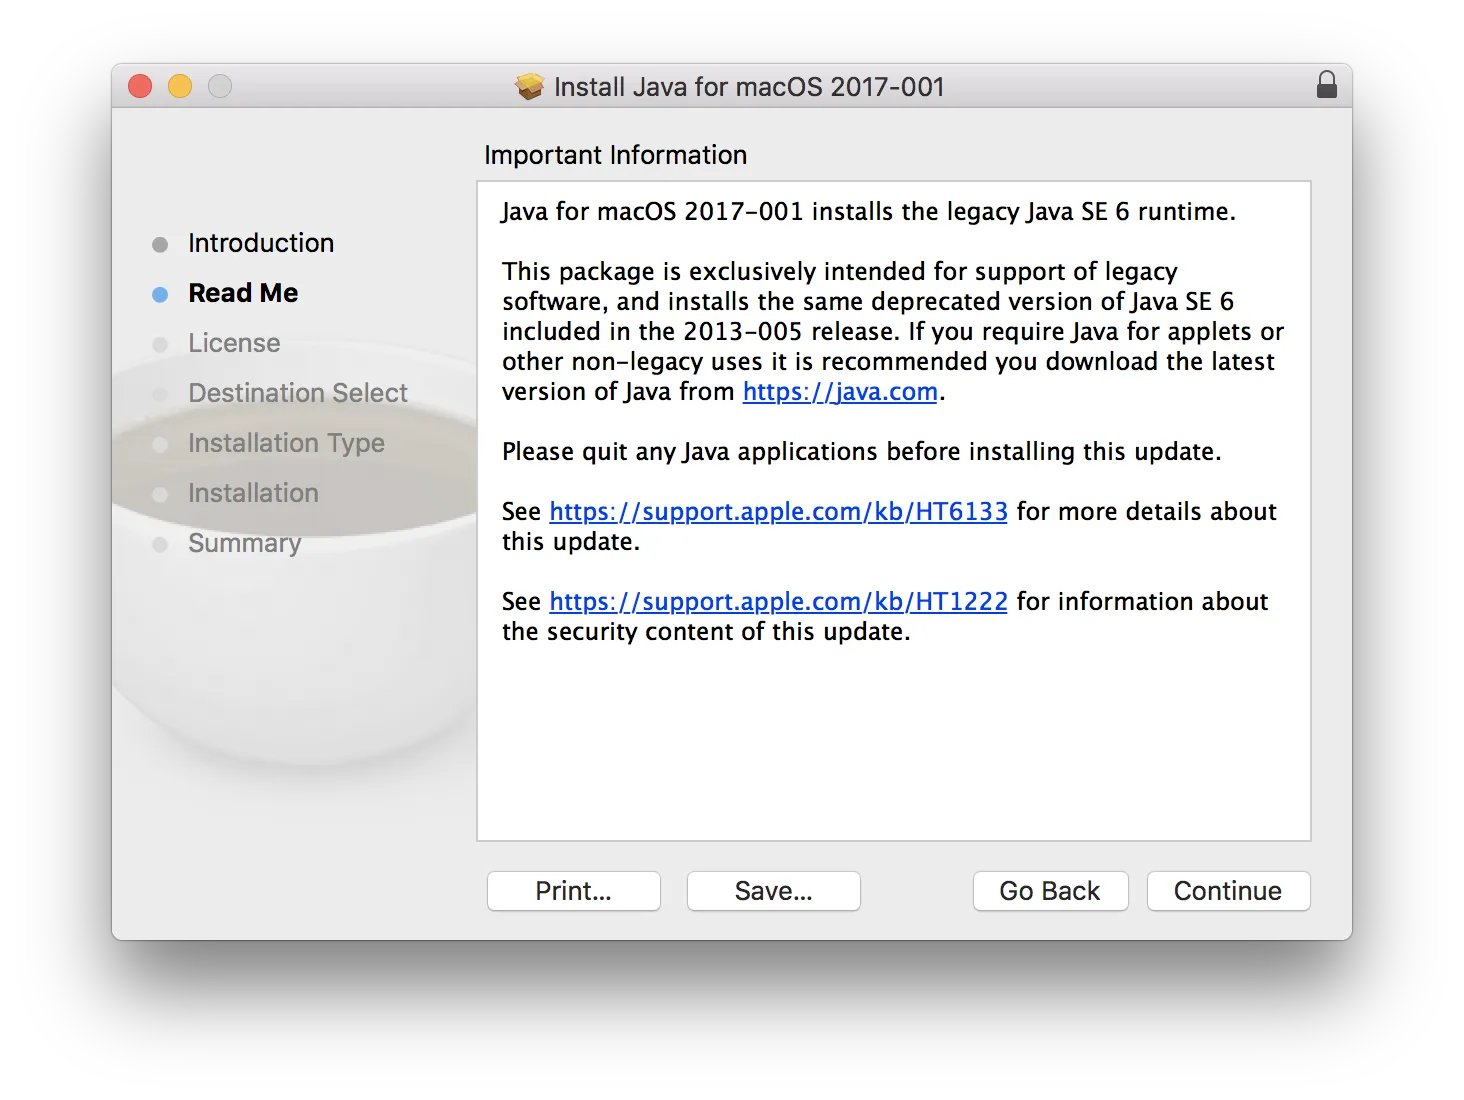
Task: Click the first line about legacy Java SE 6 runtime
Action: 868,212
